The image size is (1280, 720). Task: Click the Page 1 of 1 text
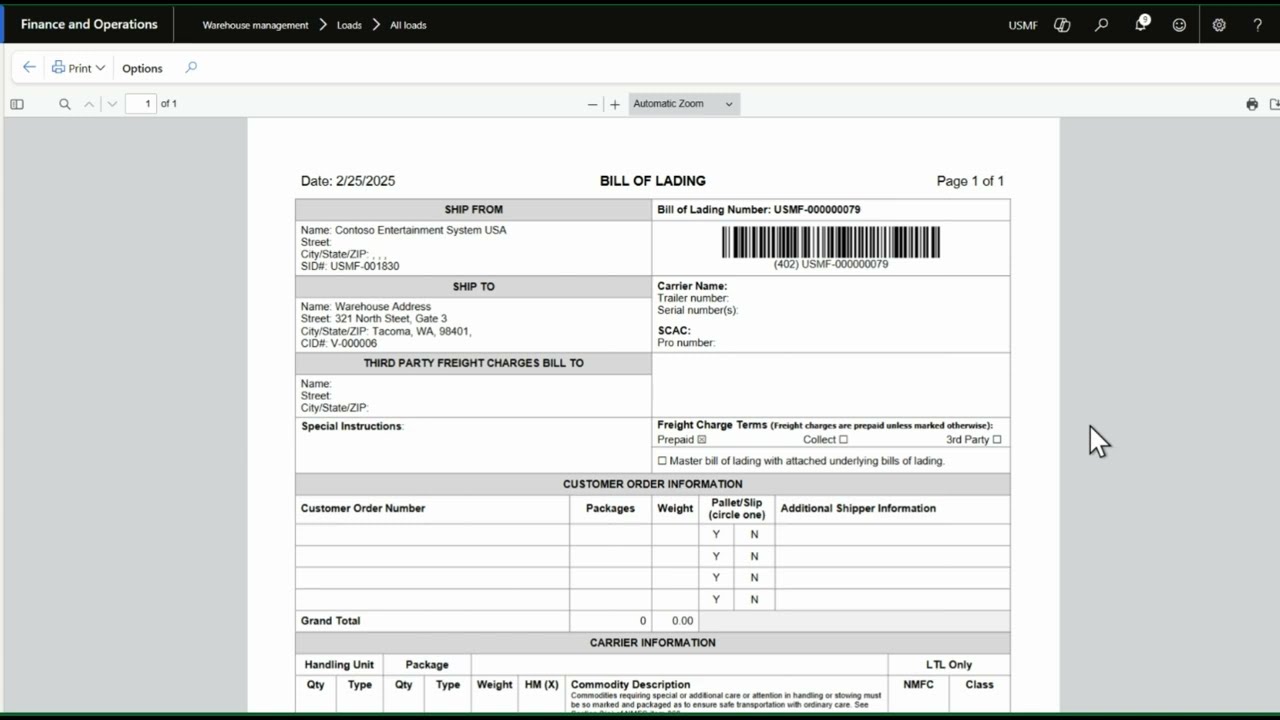970,181
